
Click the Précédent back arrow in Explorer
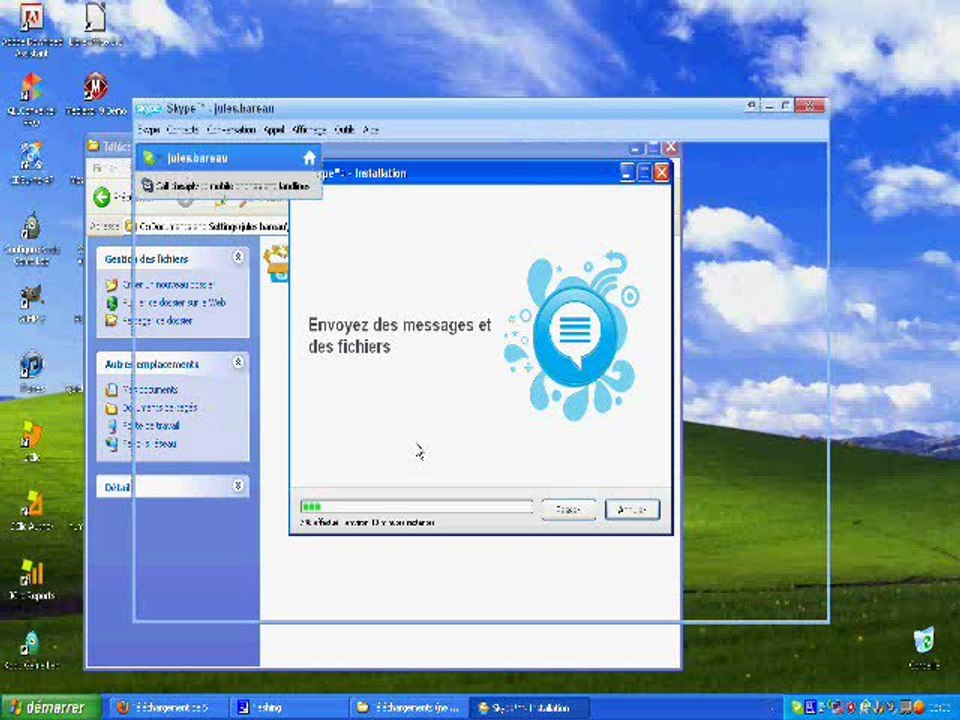(102, 197)
